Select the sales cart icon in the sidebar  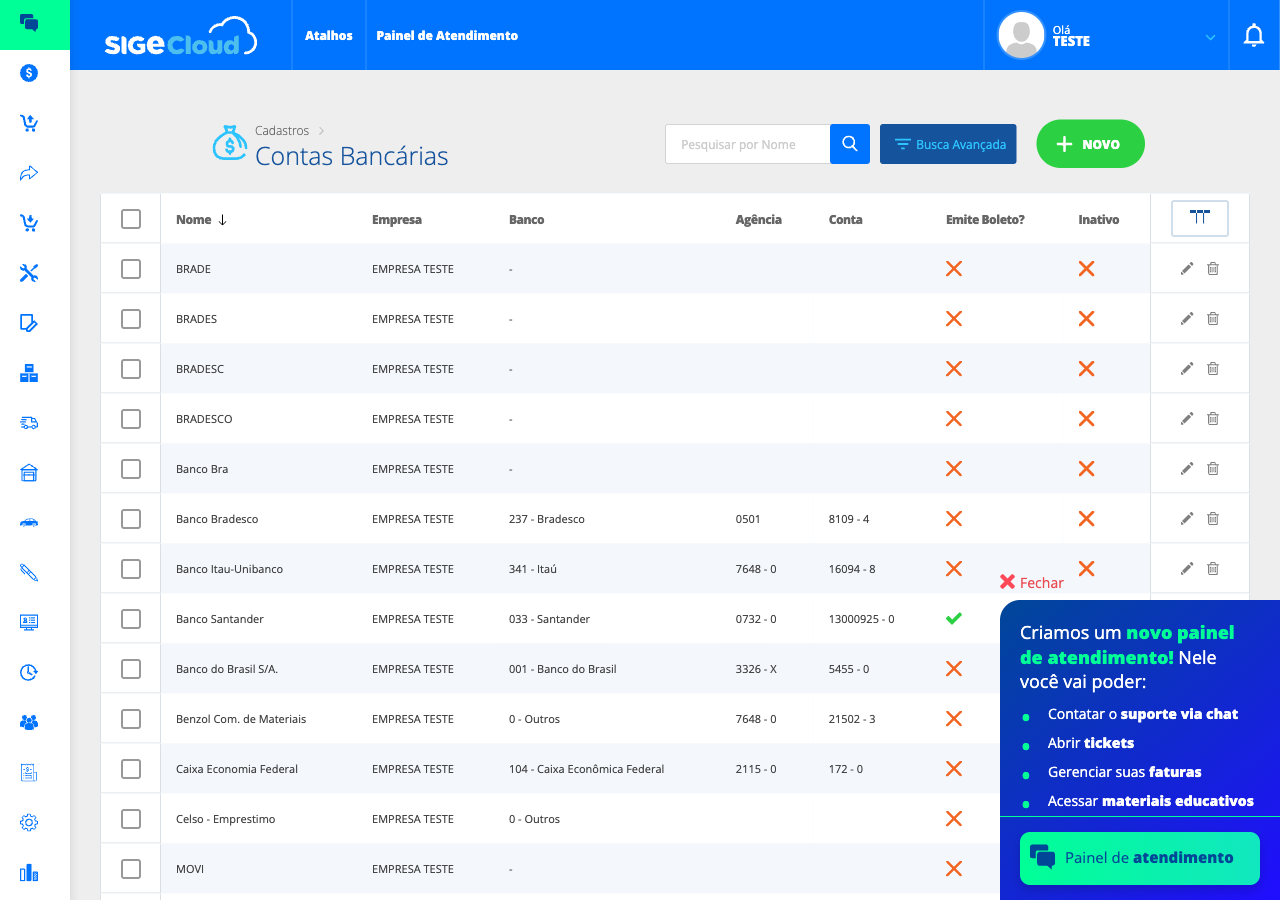coord(28,123)
